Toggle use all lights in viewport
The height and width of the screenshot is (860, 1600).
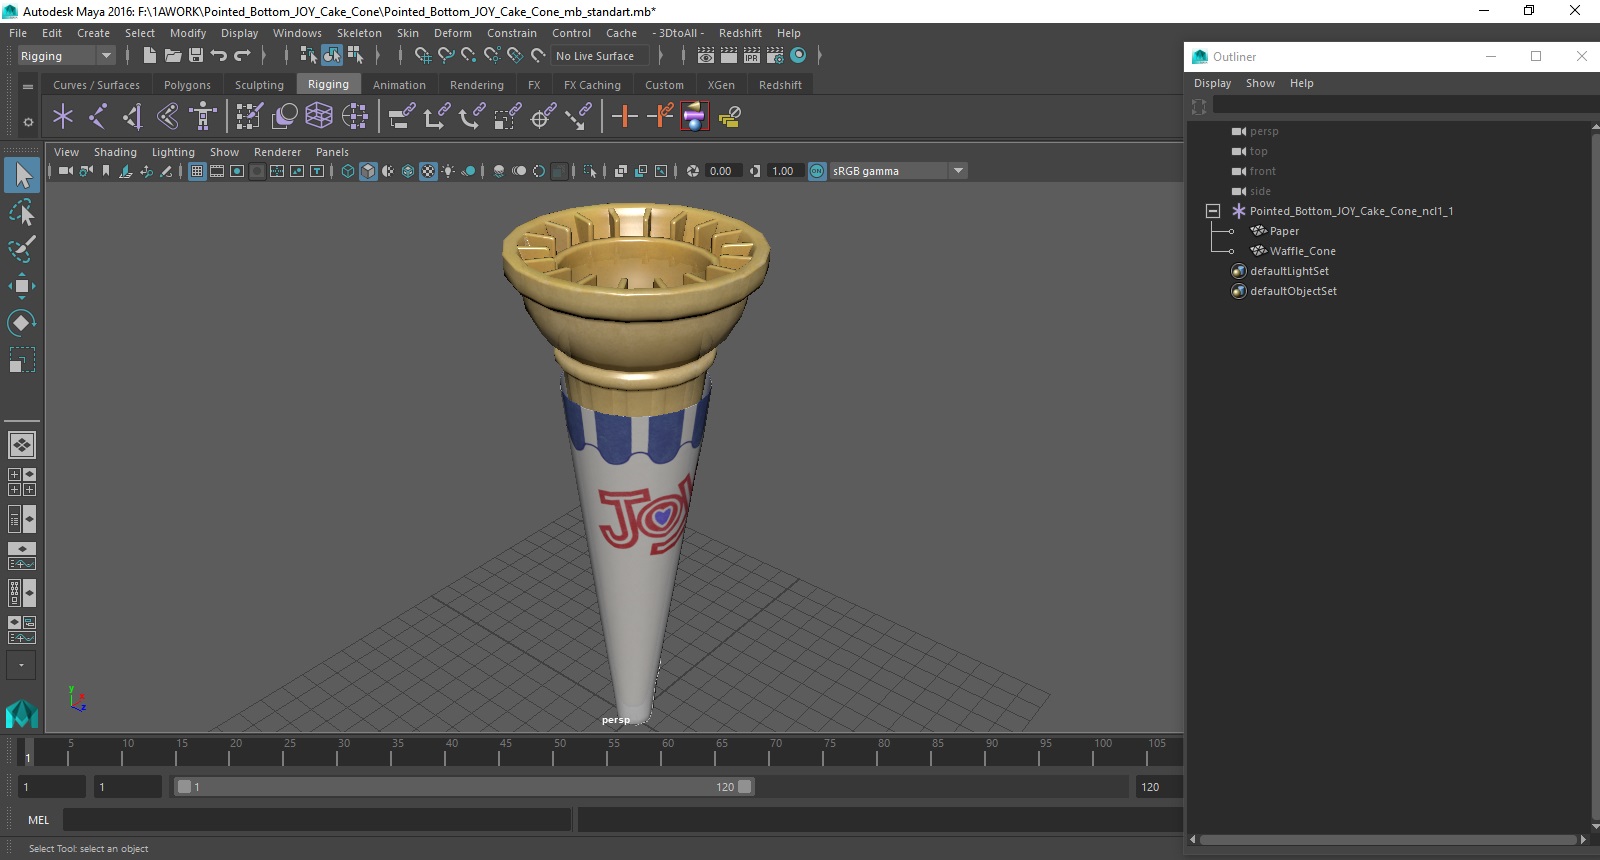(448, 171)
